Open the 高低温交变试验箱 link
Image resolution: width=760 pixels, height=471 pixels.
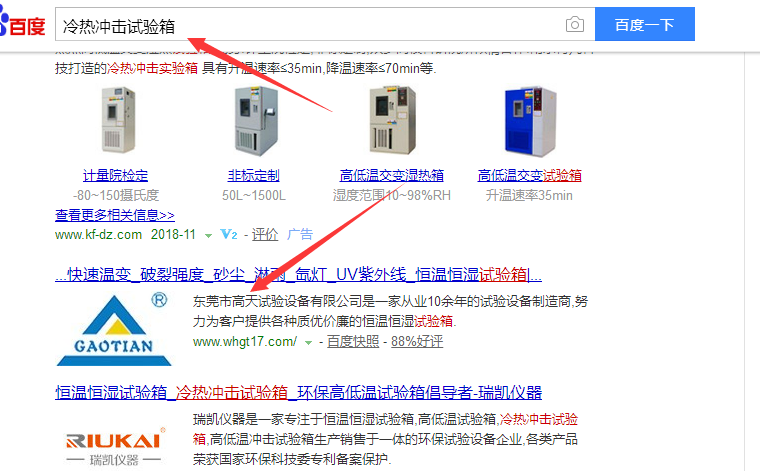[529, 175]
